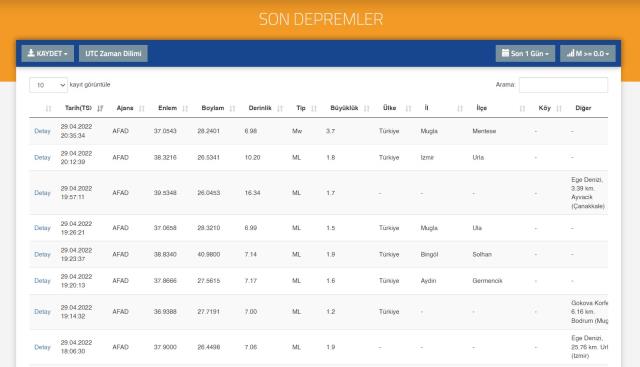Open Detay link for 20:12:39 İzmir Urla quake

(x=42, y=158)
